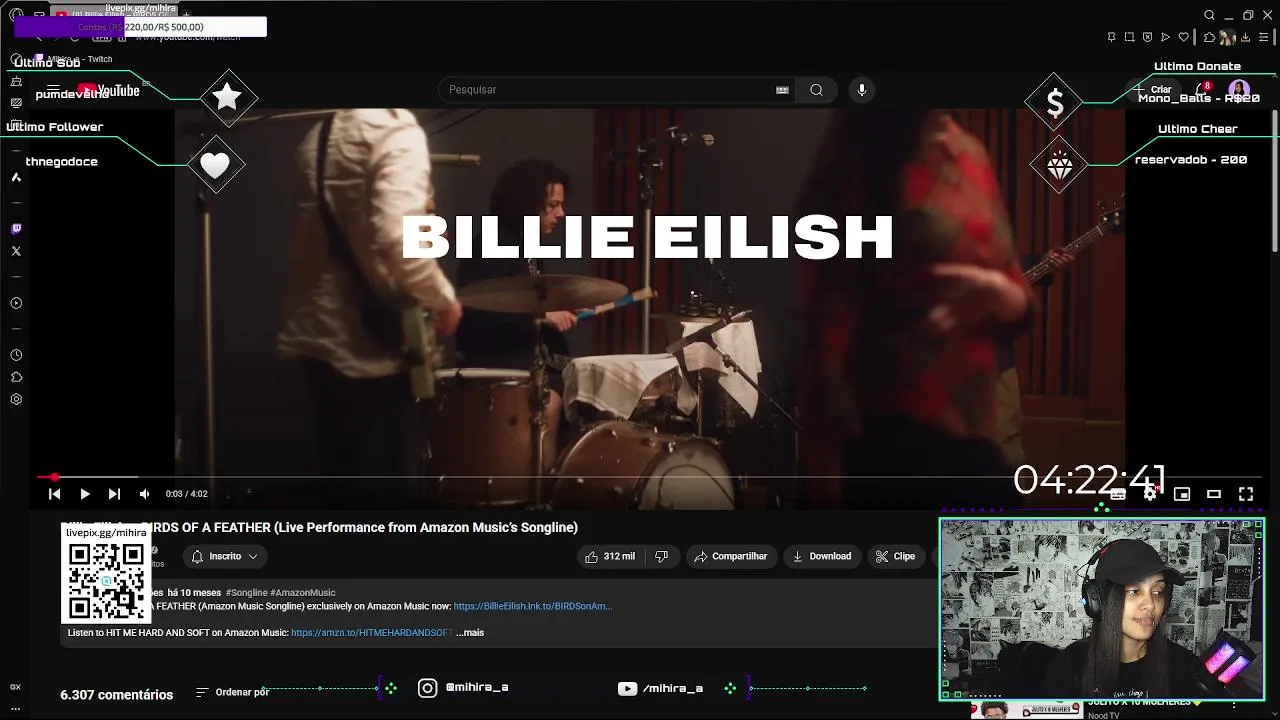Click the Download button
Image resolution: width=1280 pixels, height=720 pixels.
coord(821,556)
